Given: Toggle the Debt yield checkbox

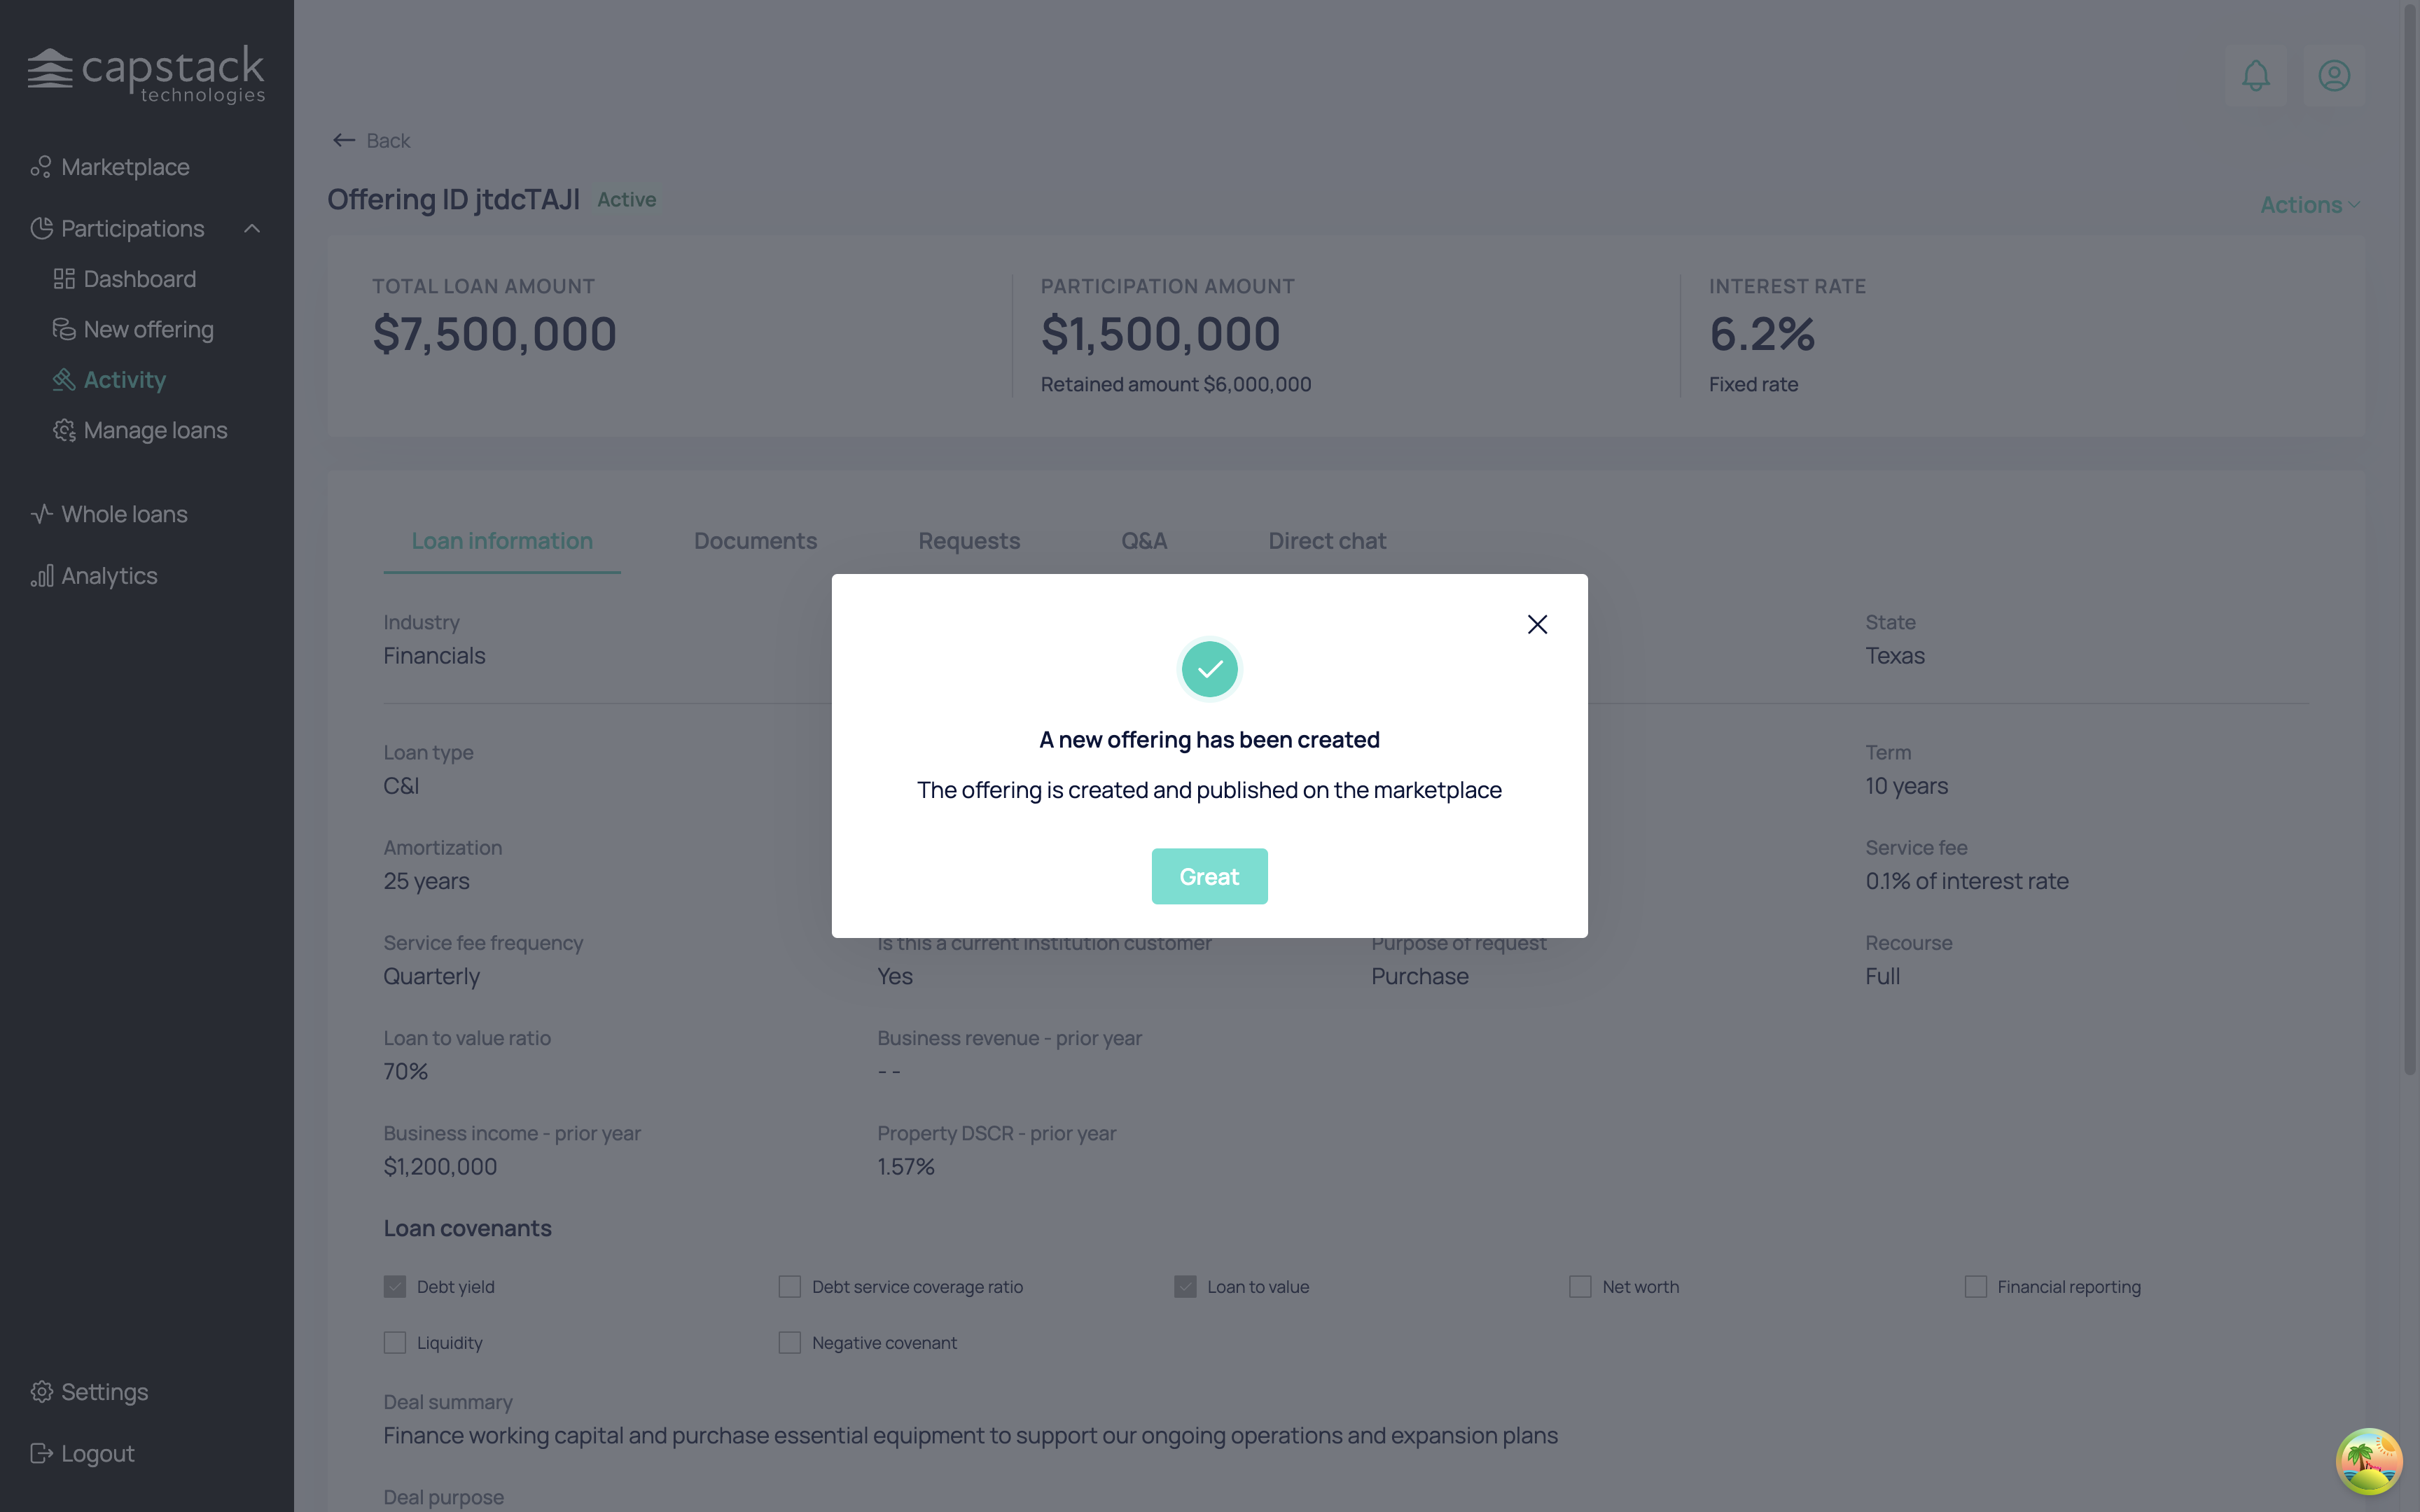Looking at the screenshot, I should pos(395,1287).
